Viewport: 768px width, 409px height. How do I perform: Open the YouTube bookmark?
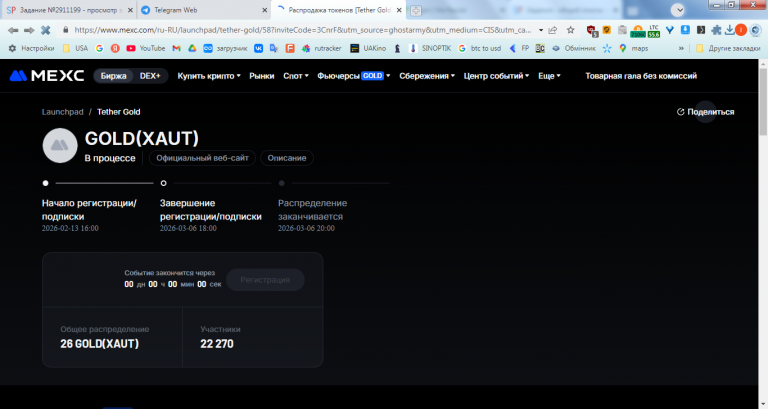pyautogui.click(x=145, y=48)
